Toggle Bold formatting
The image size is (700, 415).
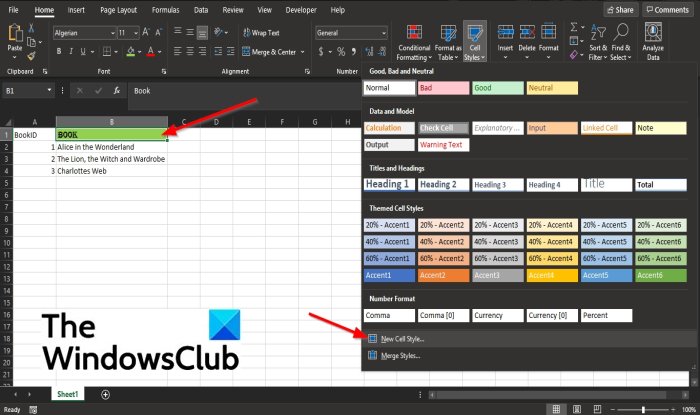59,52
